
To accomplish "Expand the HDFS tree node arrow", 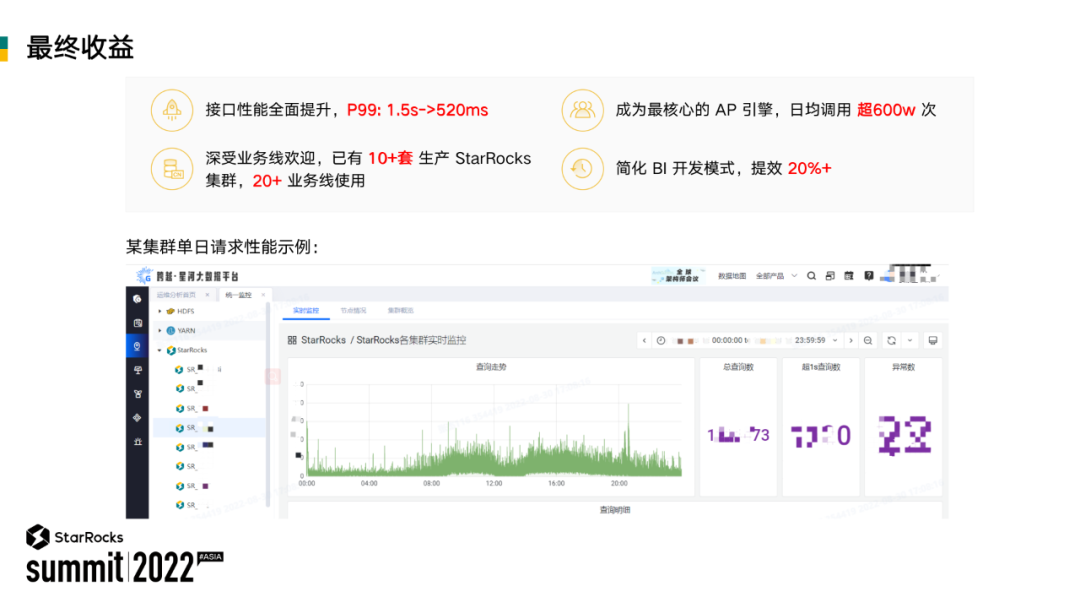I will coord(160,311).
